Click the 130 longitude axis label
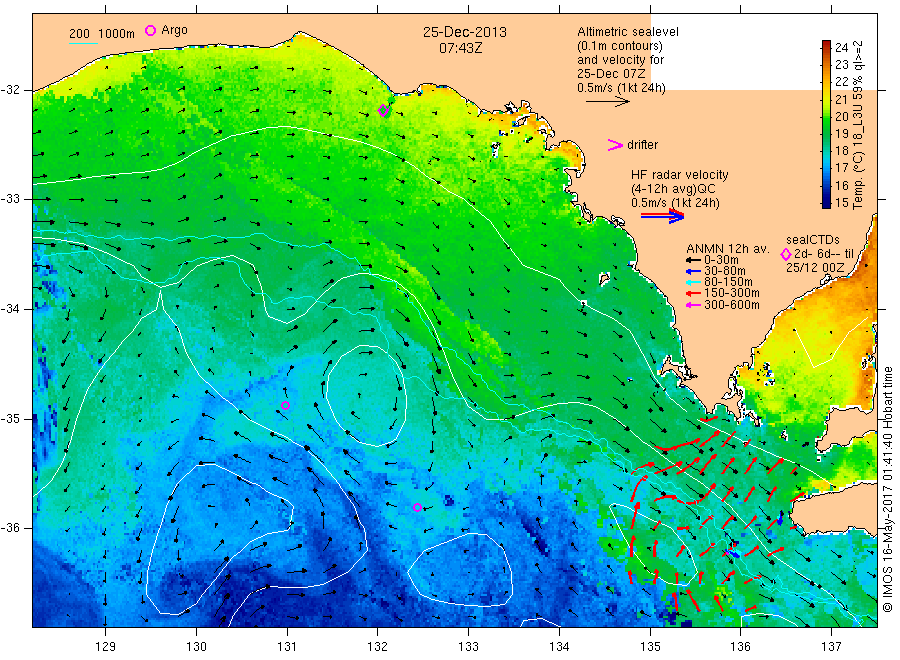Viewport: 900px width, 660px height. tap(196, 647)
